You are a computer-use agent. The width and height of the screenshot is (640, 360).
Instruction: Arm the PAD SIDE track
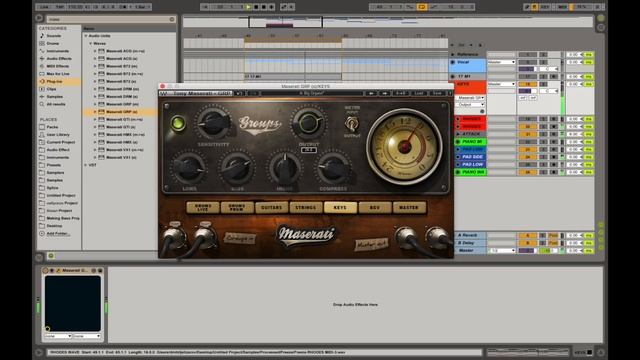click(x=554, y=157)
